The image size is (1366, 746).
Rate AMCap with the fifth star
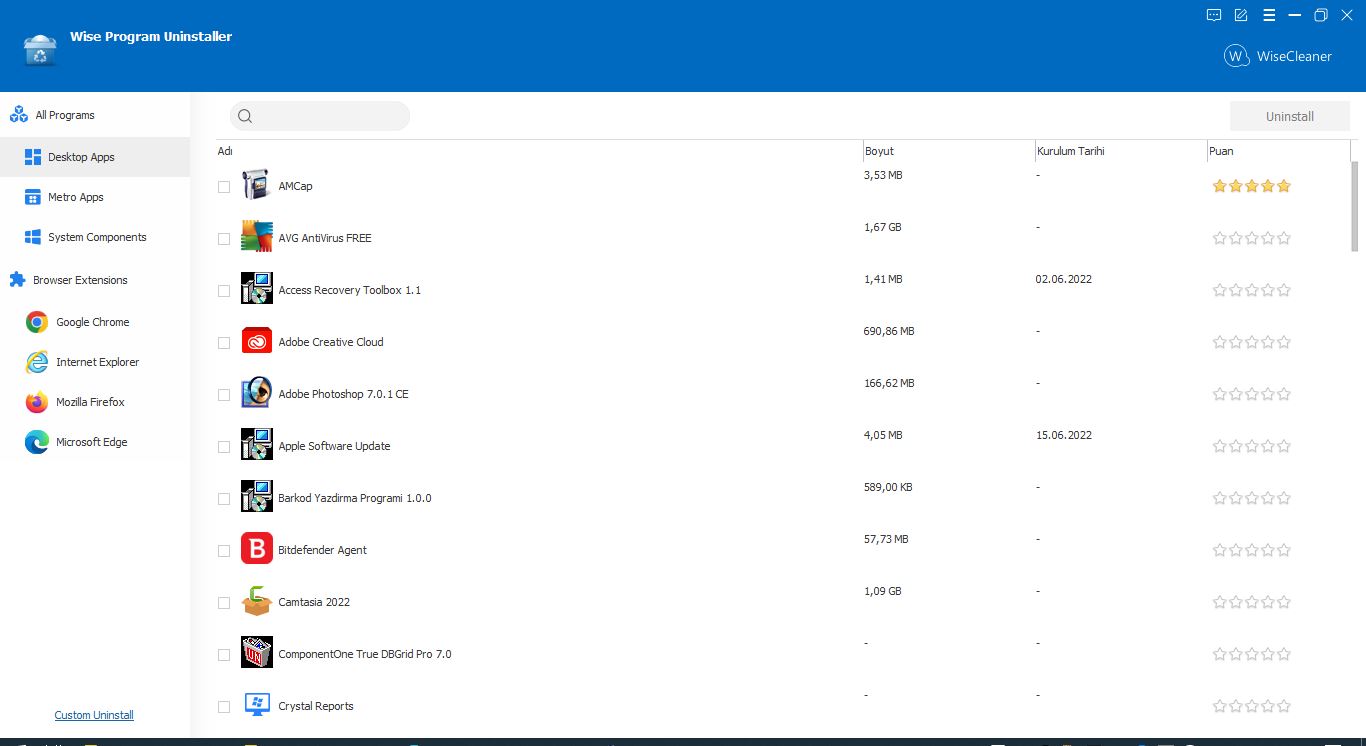click(x=1284, y=186)
